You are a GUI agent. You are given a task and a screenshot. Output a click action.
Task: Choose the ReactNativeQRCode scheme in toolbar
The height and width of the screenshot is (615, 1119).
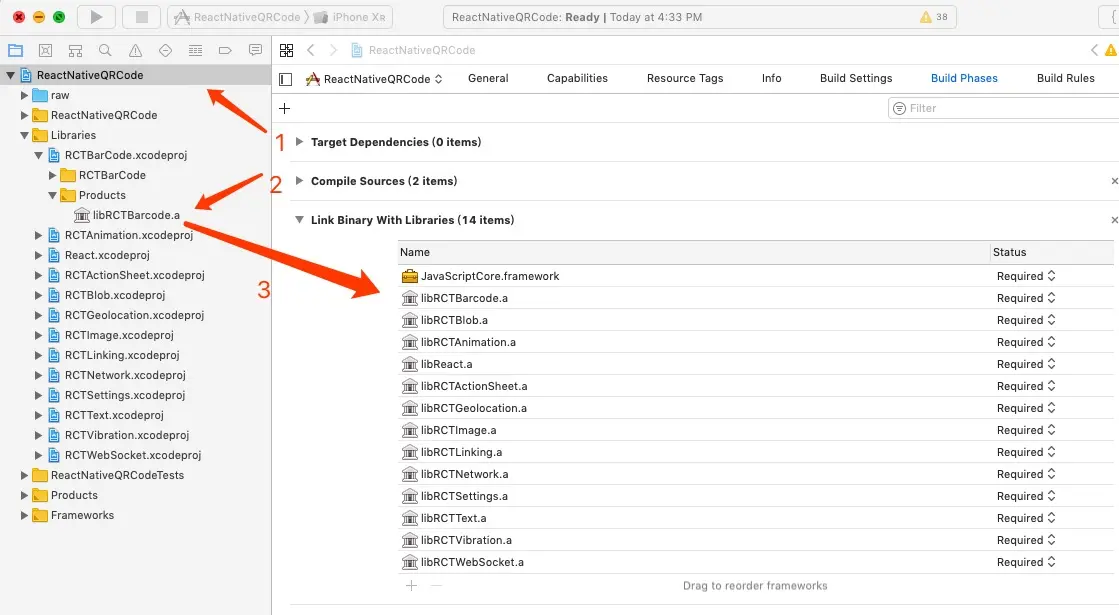(238, 17)
